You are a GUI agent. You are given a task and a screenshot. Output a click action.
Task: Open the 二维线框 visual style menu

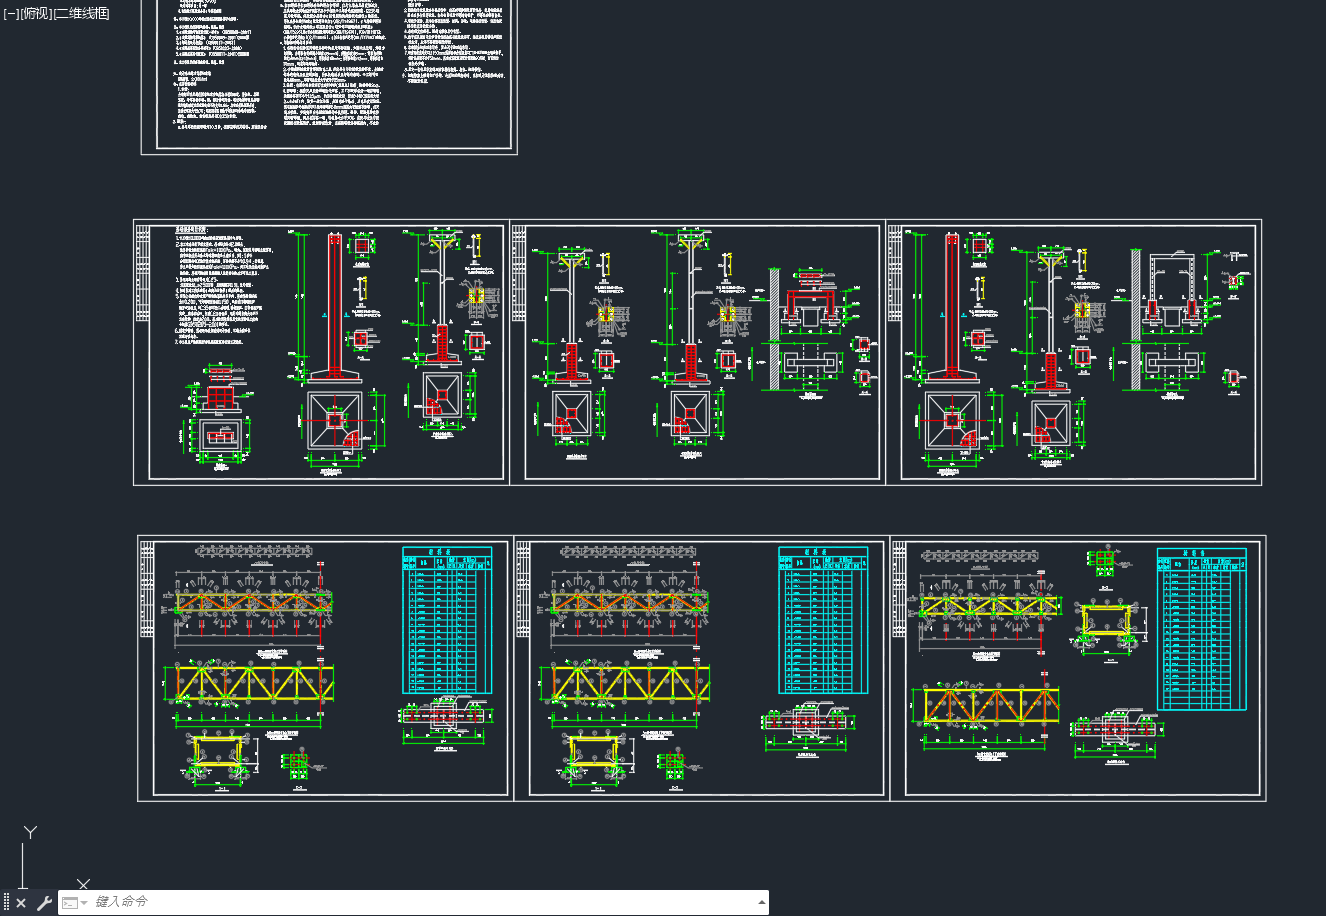pyautogui.click(x=81, y=13)
